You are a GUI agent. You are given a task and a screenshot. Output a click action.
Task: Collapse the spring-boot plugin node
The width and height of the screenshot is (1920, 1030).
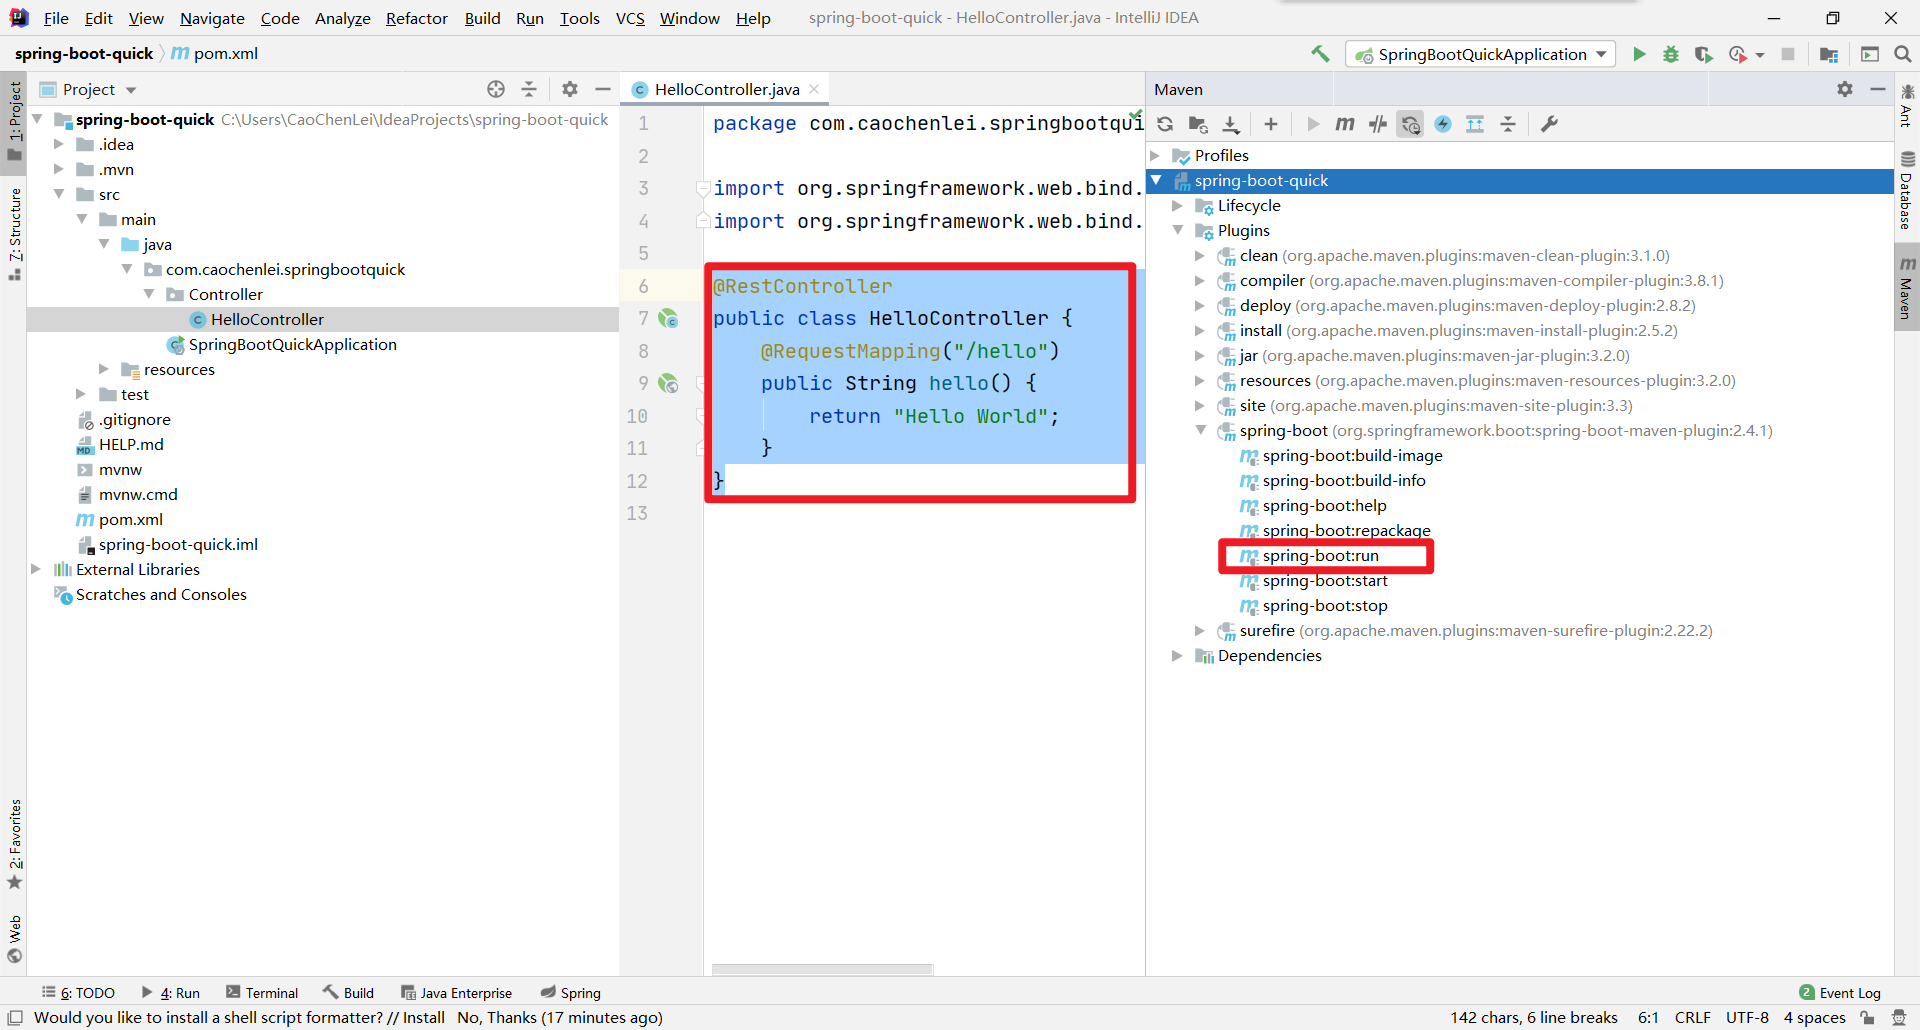pyautogui.click(x=1201, y=430)
